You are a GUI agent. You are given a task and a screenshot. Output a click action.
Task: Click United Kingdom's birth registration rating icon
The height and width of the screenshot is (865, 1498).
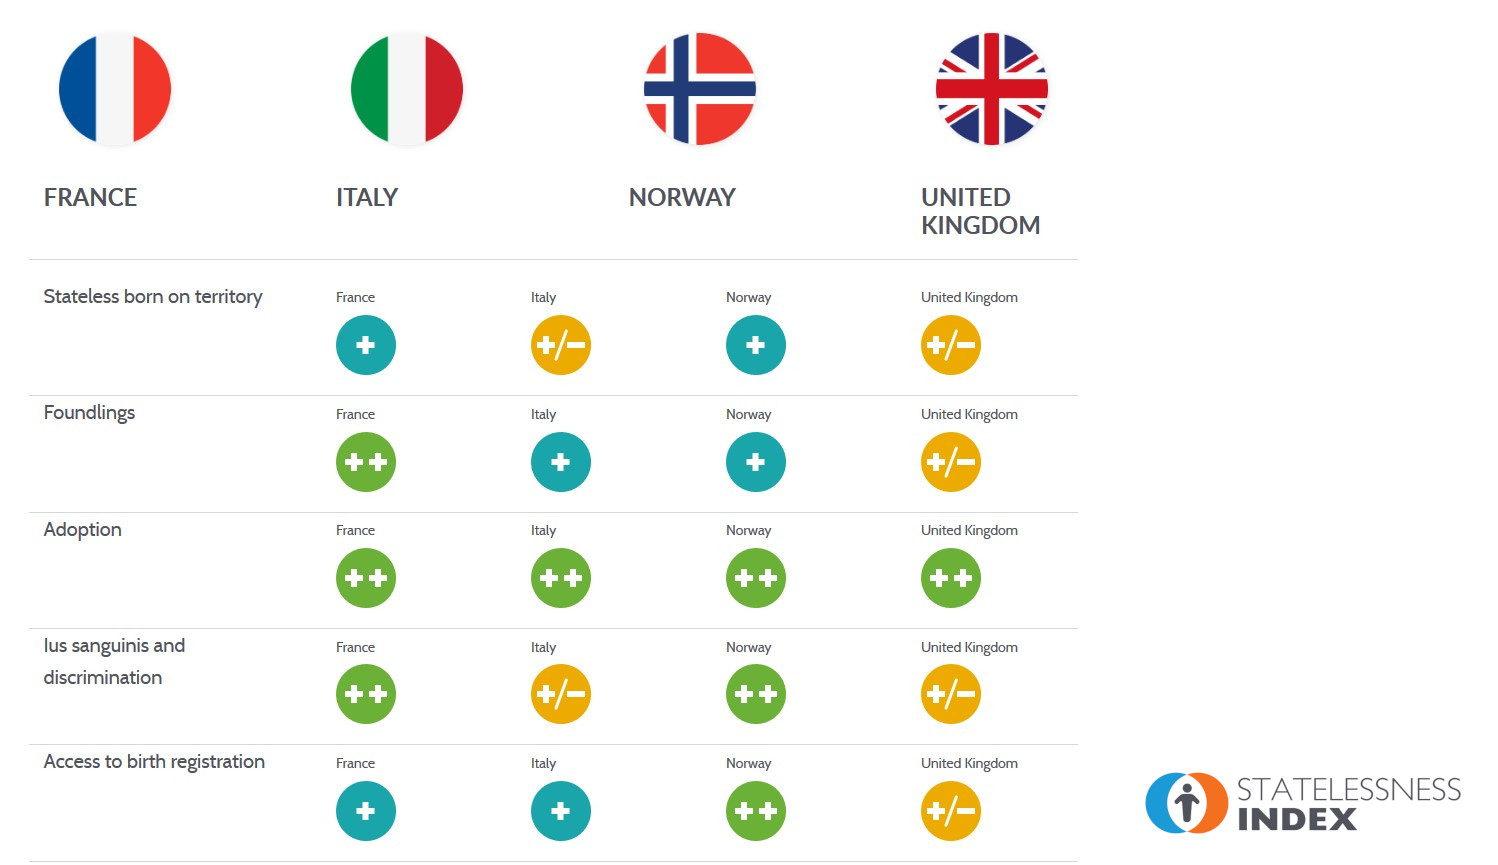[x=951, y=811]
